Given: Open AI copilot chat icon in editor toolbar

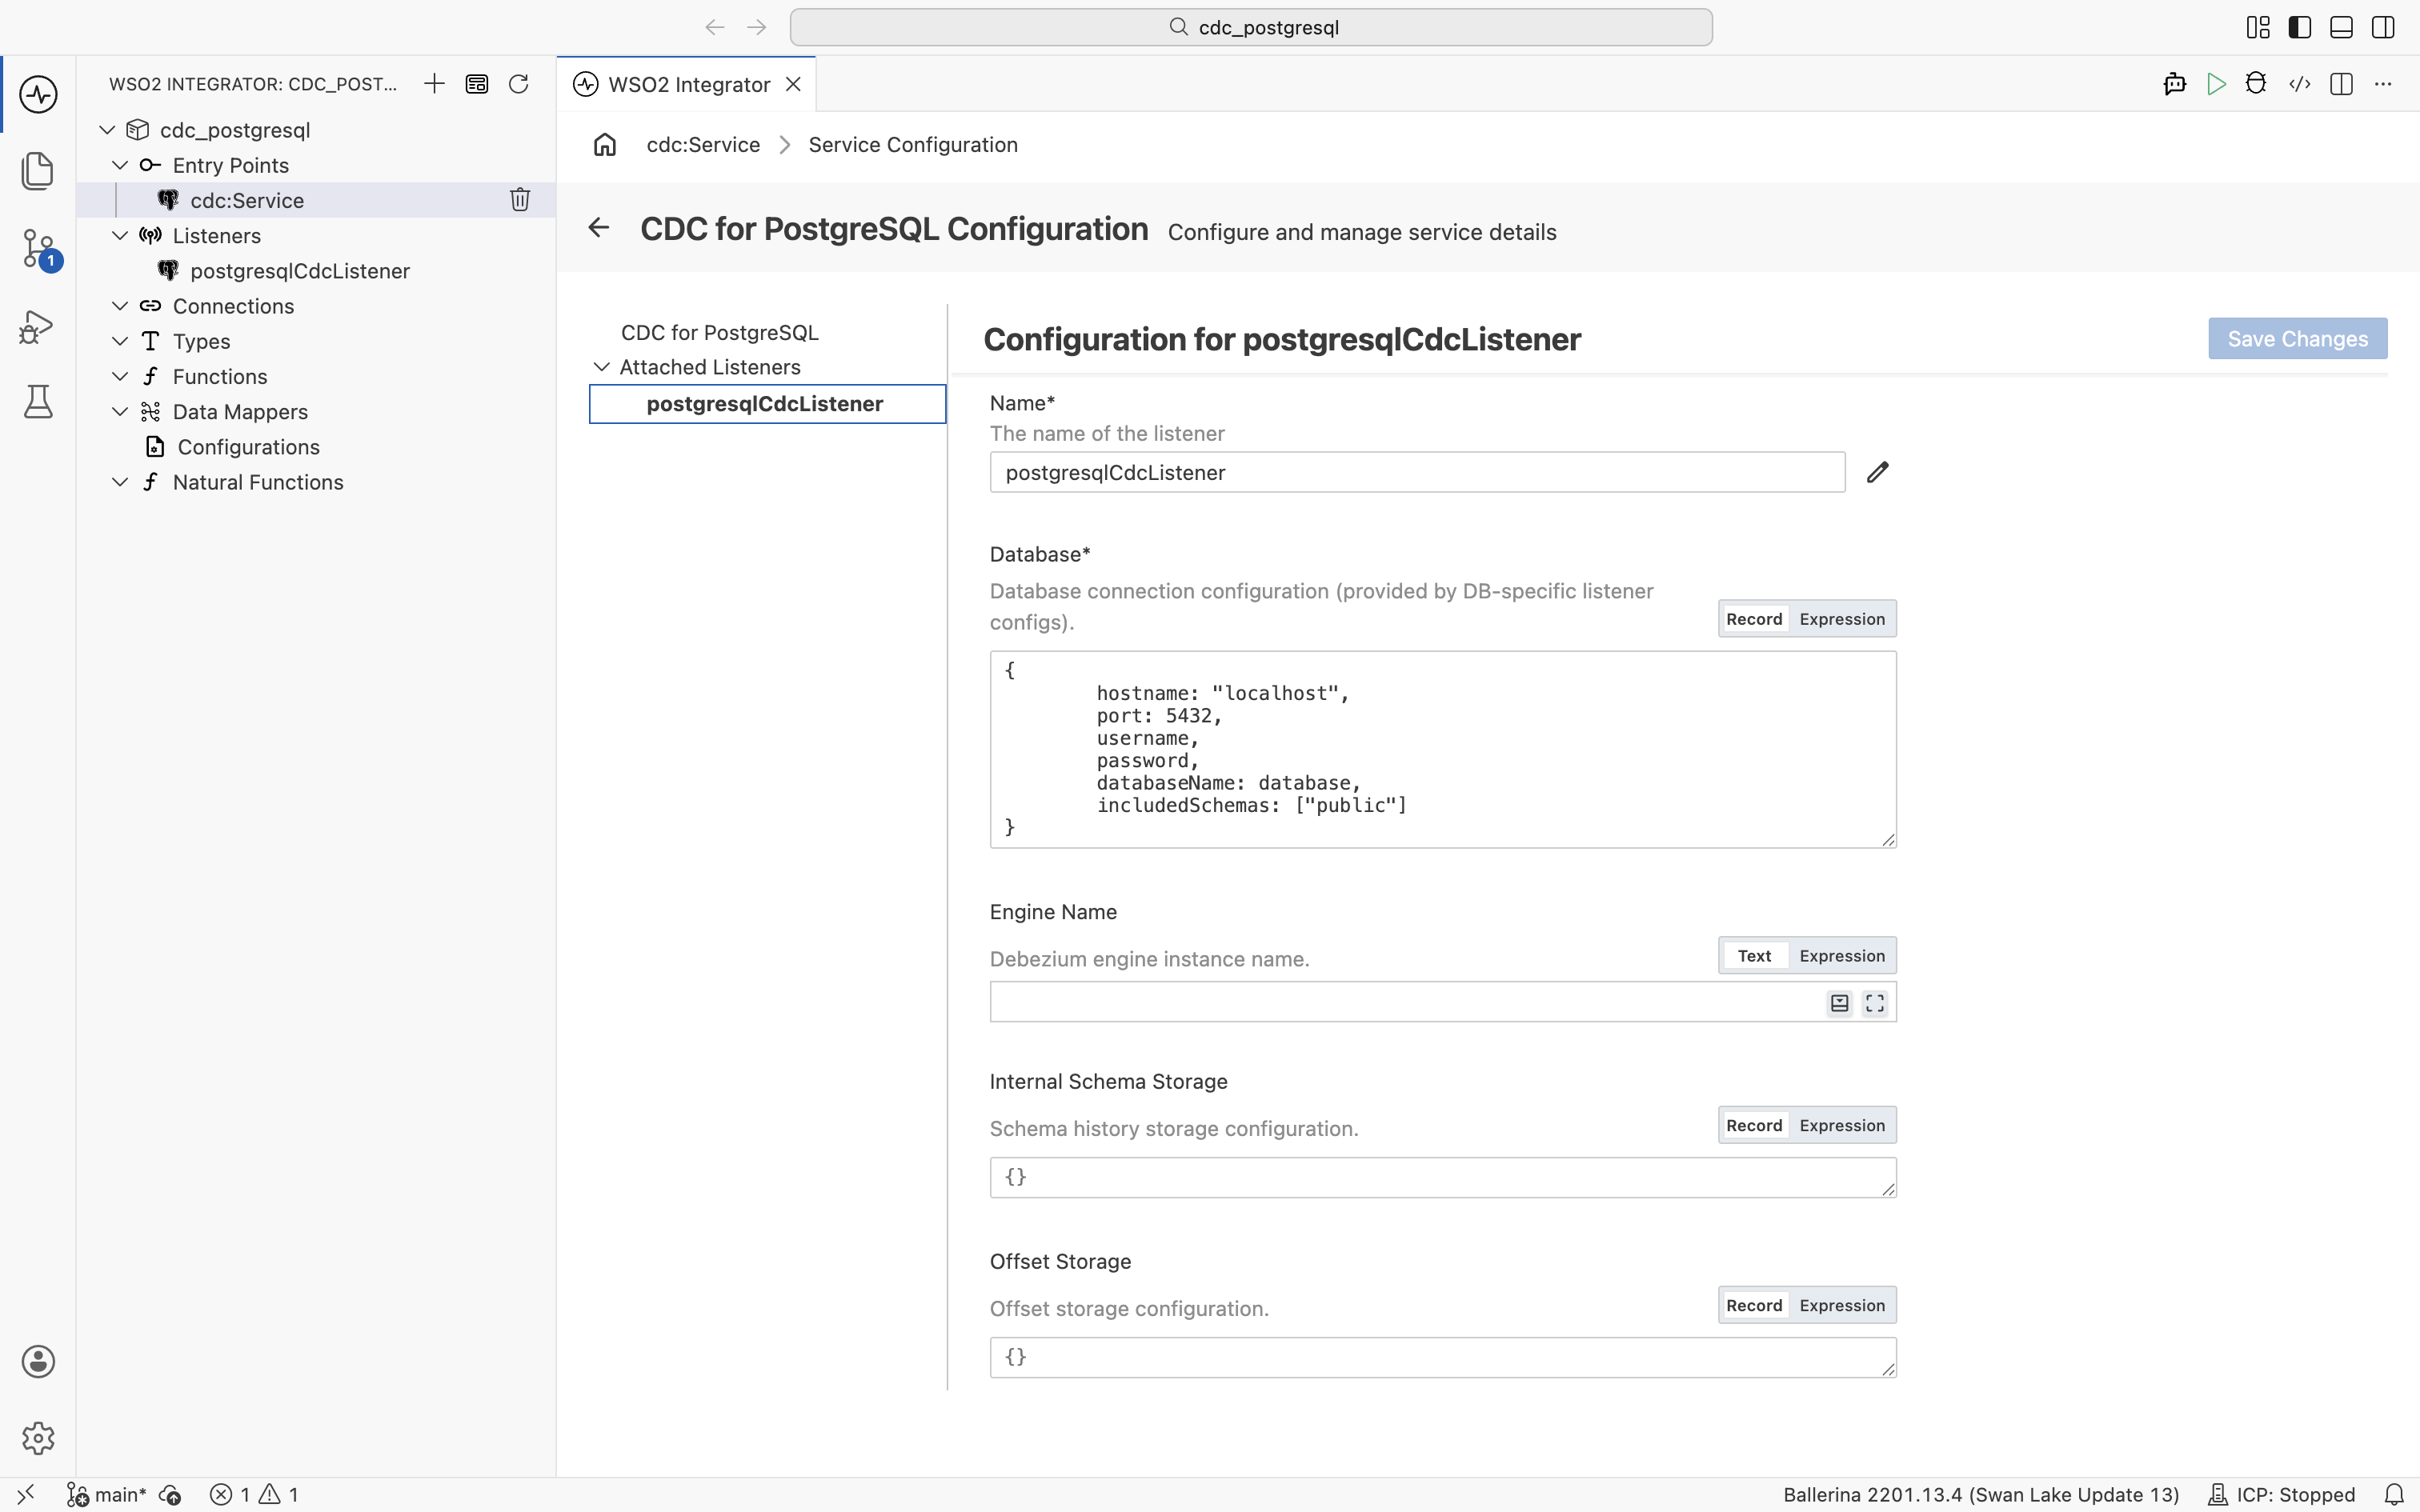Looking at the screenshot, I should (x=2175, y=84).
